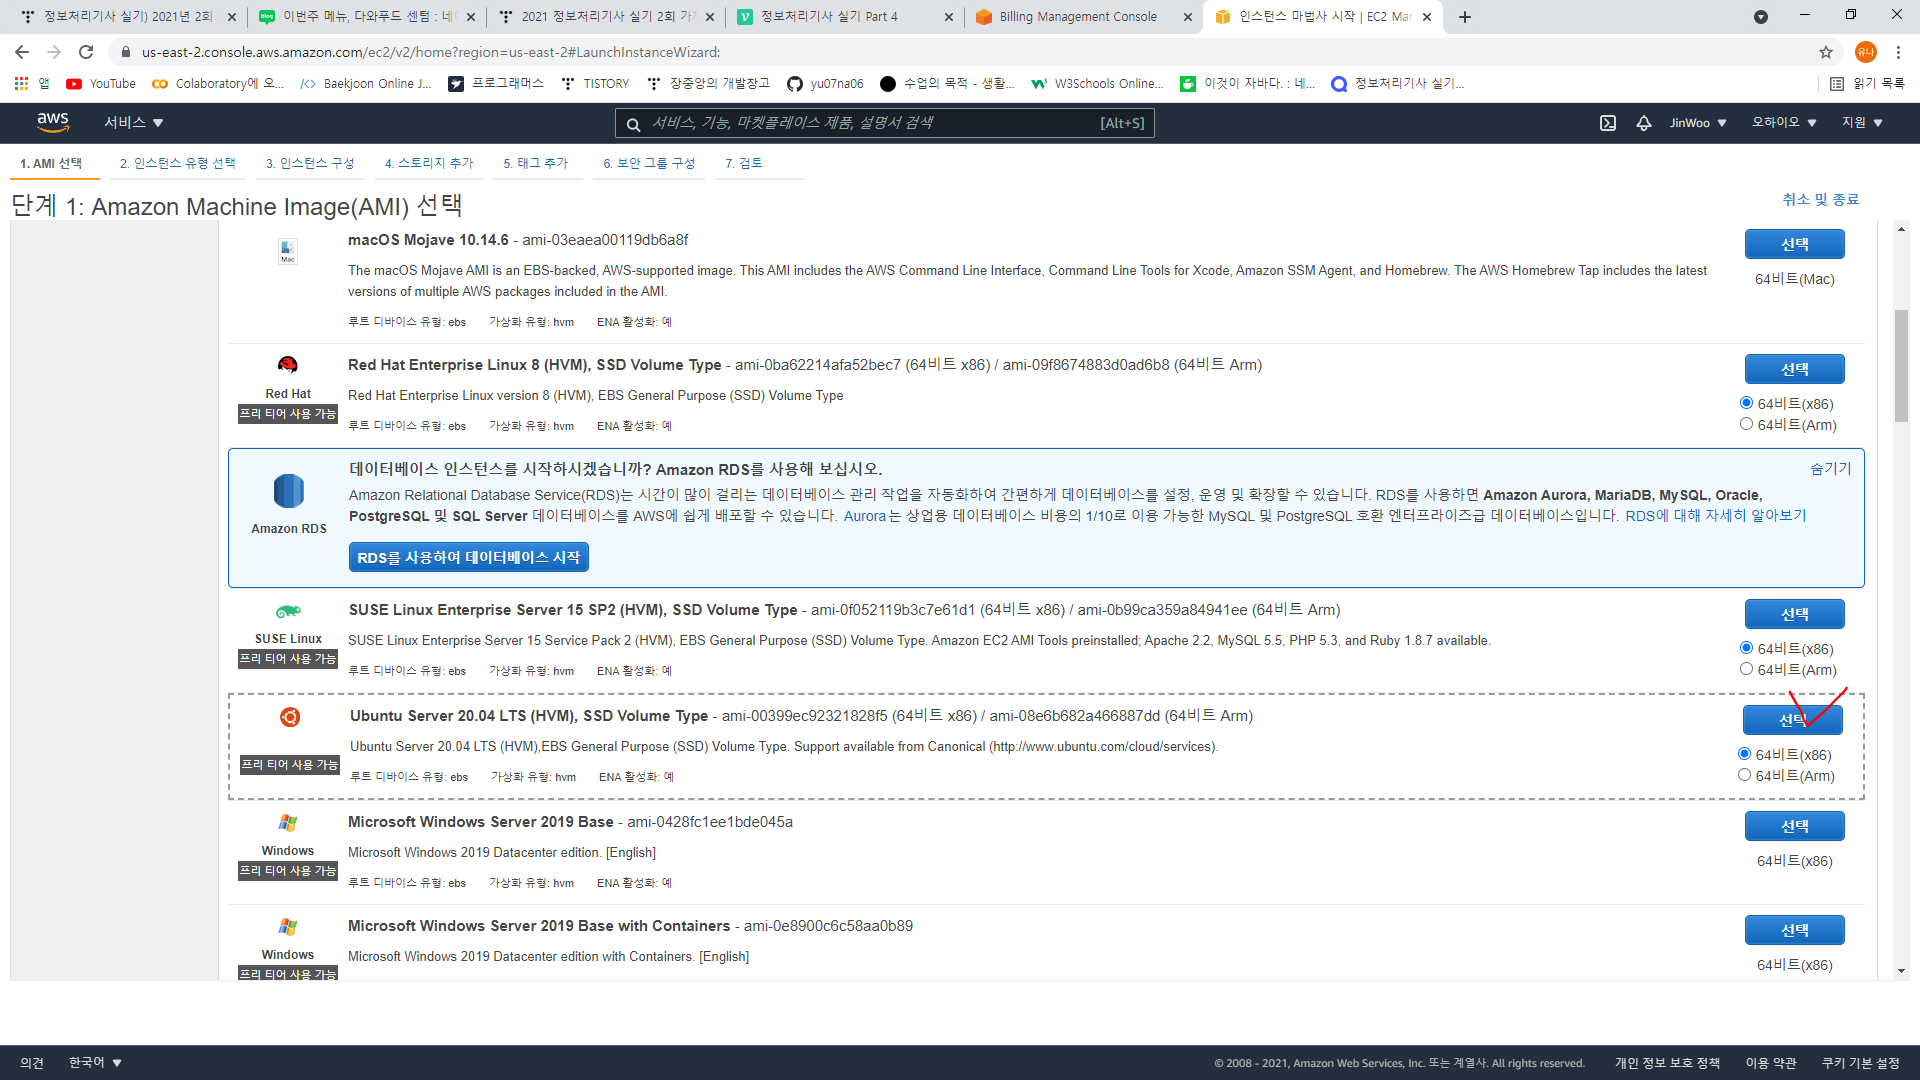Click the browser address bar URL
The width and height of the screenshot is (1920, 1080).
point(431,52)
